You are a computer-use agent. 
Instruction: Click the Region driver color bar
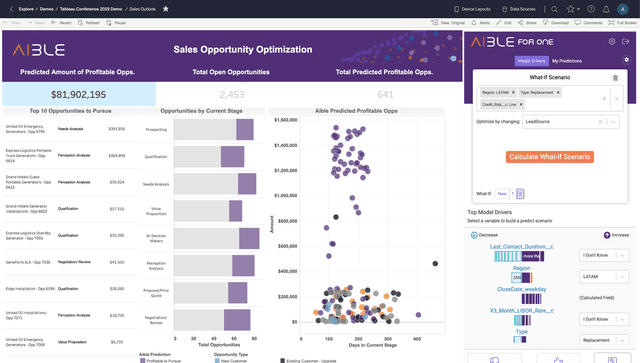tap(522, 278)
